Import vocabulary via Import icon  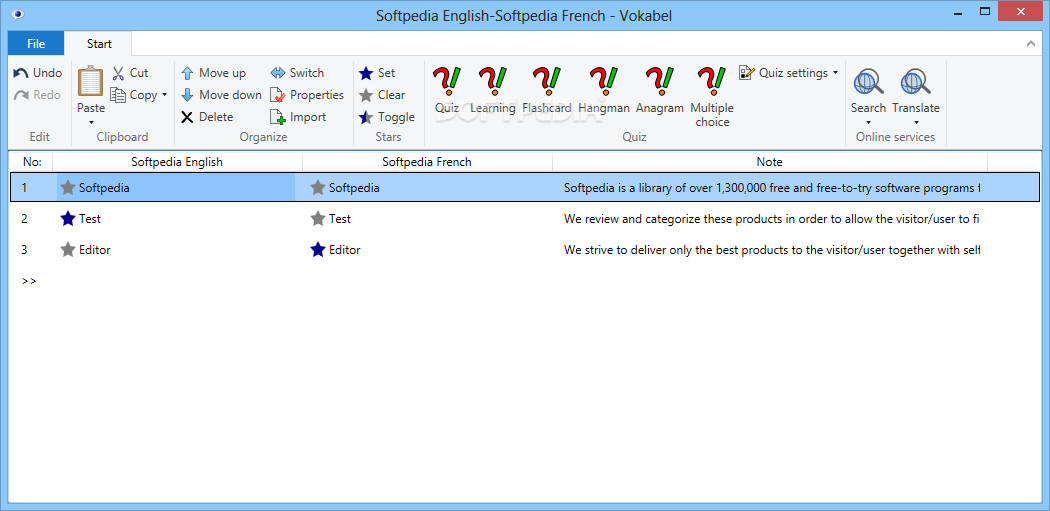(x=278, y=117)
